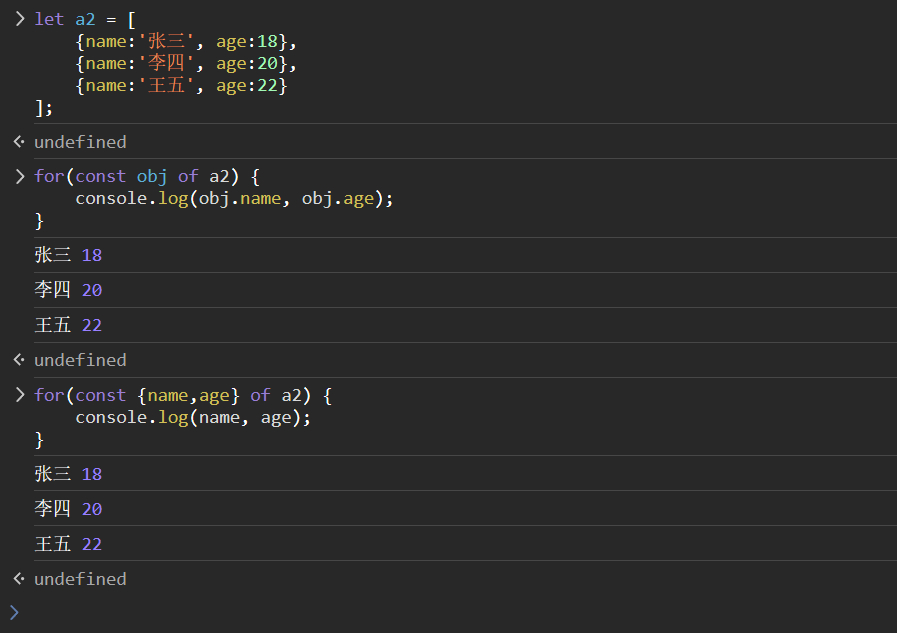The width and height of the screenshot is (897, 633).
Task: Select '李四 20' output under the obj loop
Action: [68, 290]
